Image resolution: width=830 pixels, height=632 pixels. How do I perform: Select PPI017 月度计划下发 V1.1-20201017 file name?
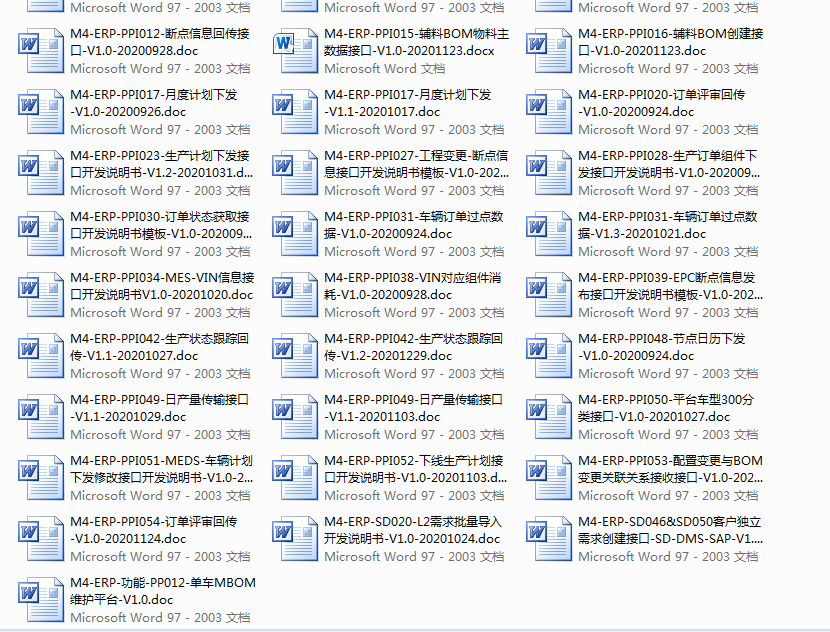point(408,103)
